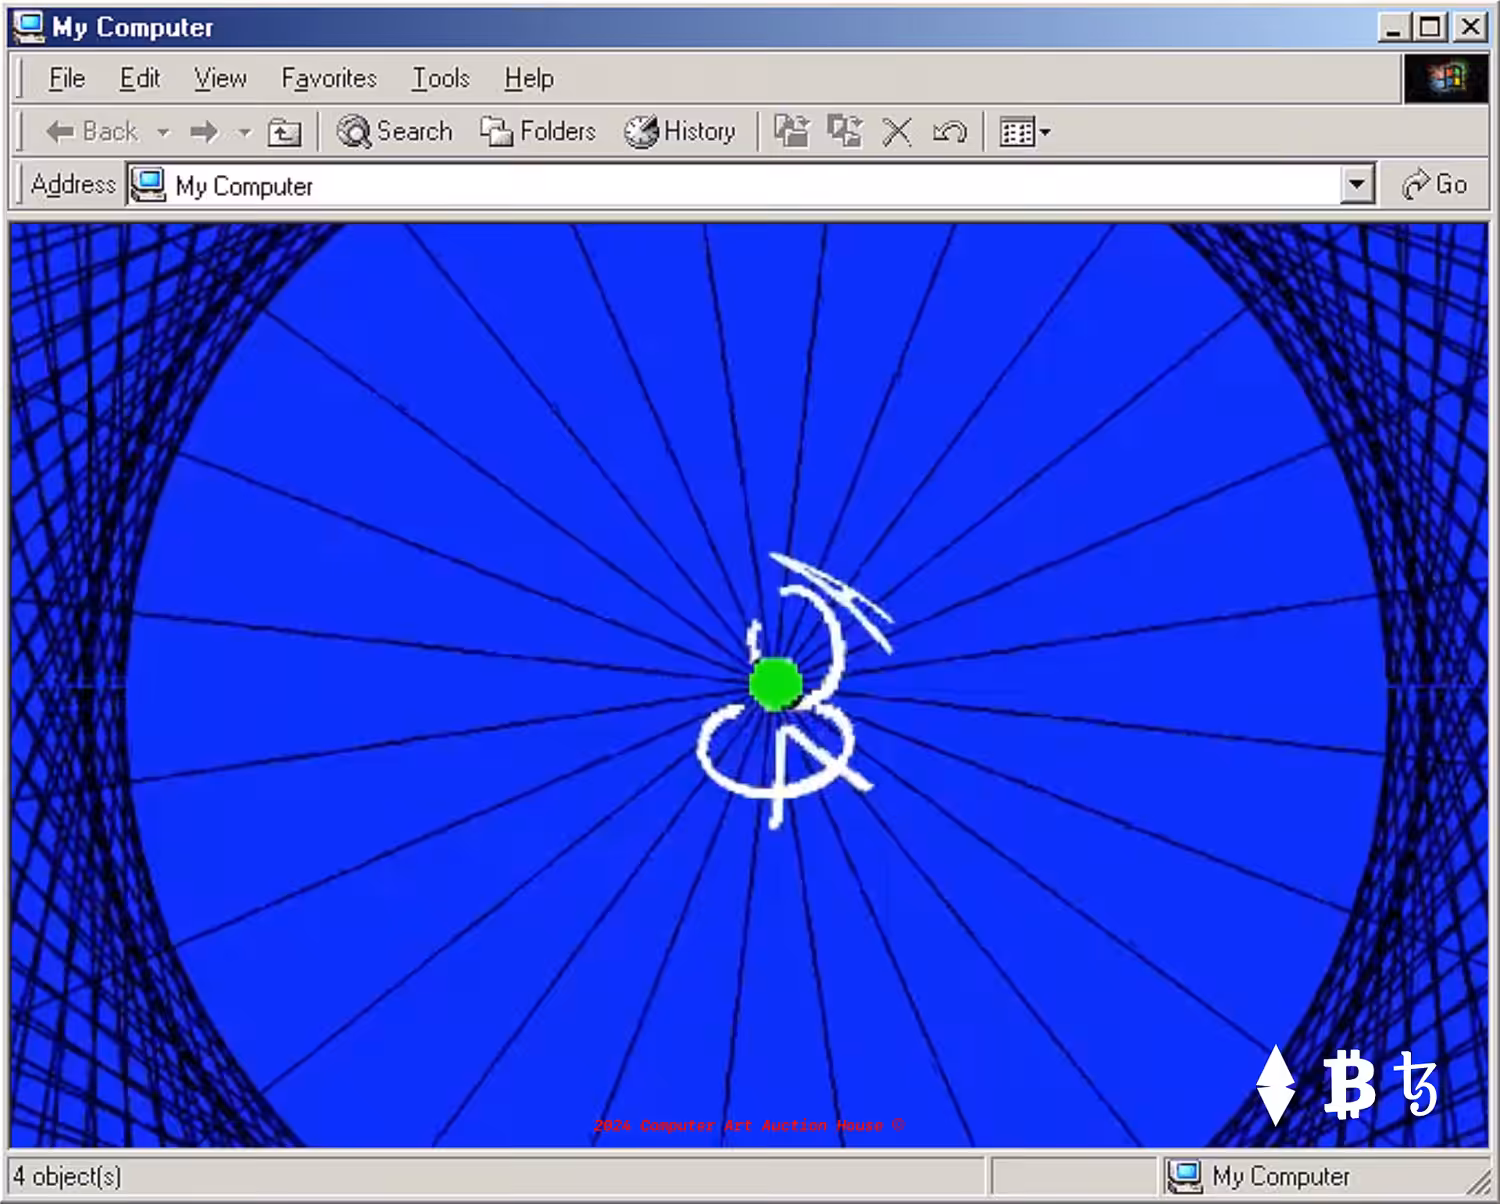Screen dimensions: 1500x1204
Task: Open the Favorites menu
Action: pyautogui.click(x=329, y=78)
